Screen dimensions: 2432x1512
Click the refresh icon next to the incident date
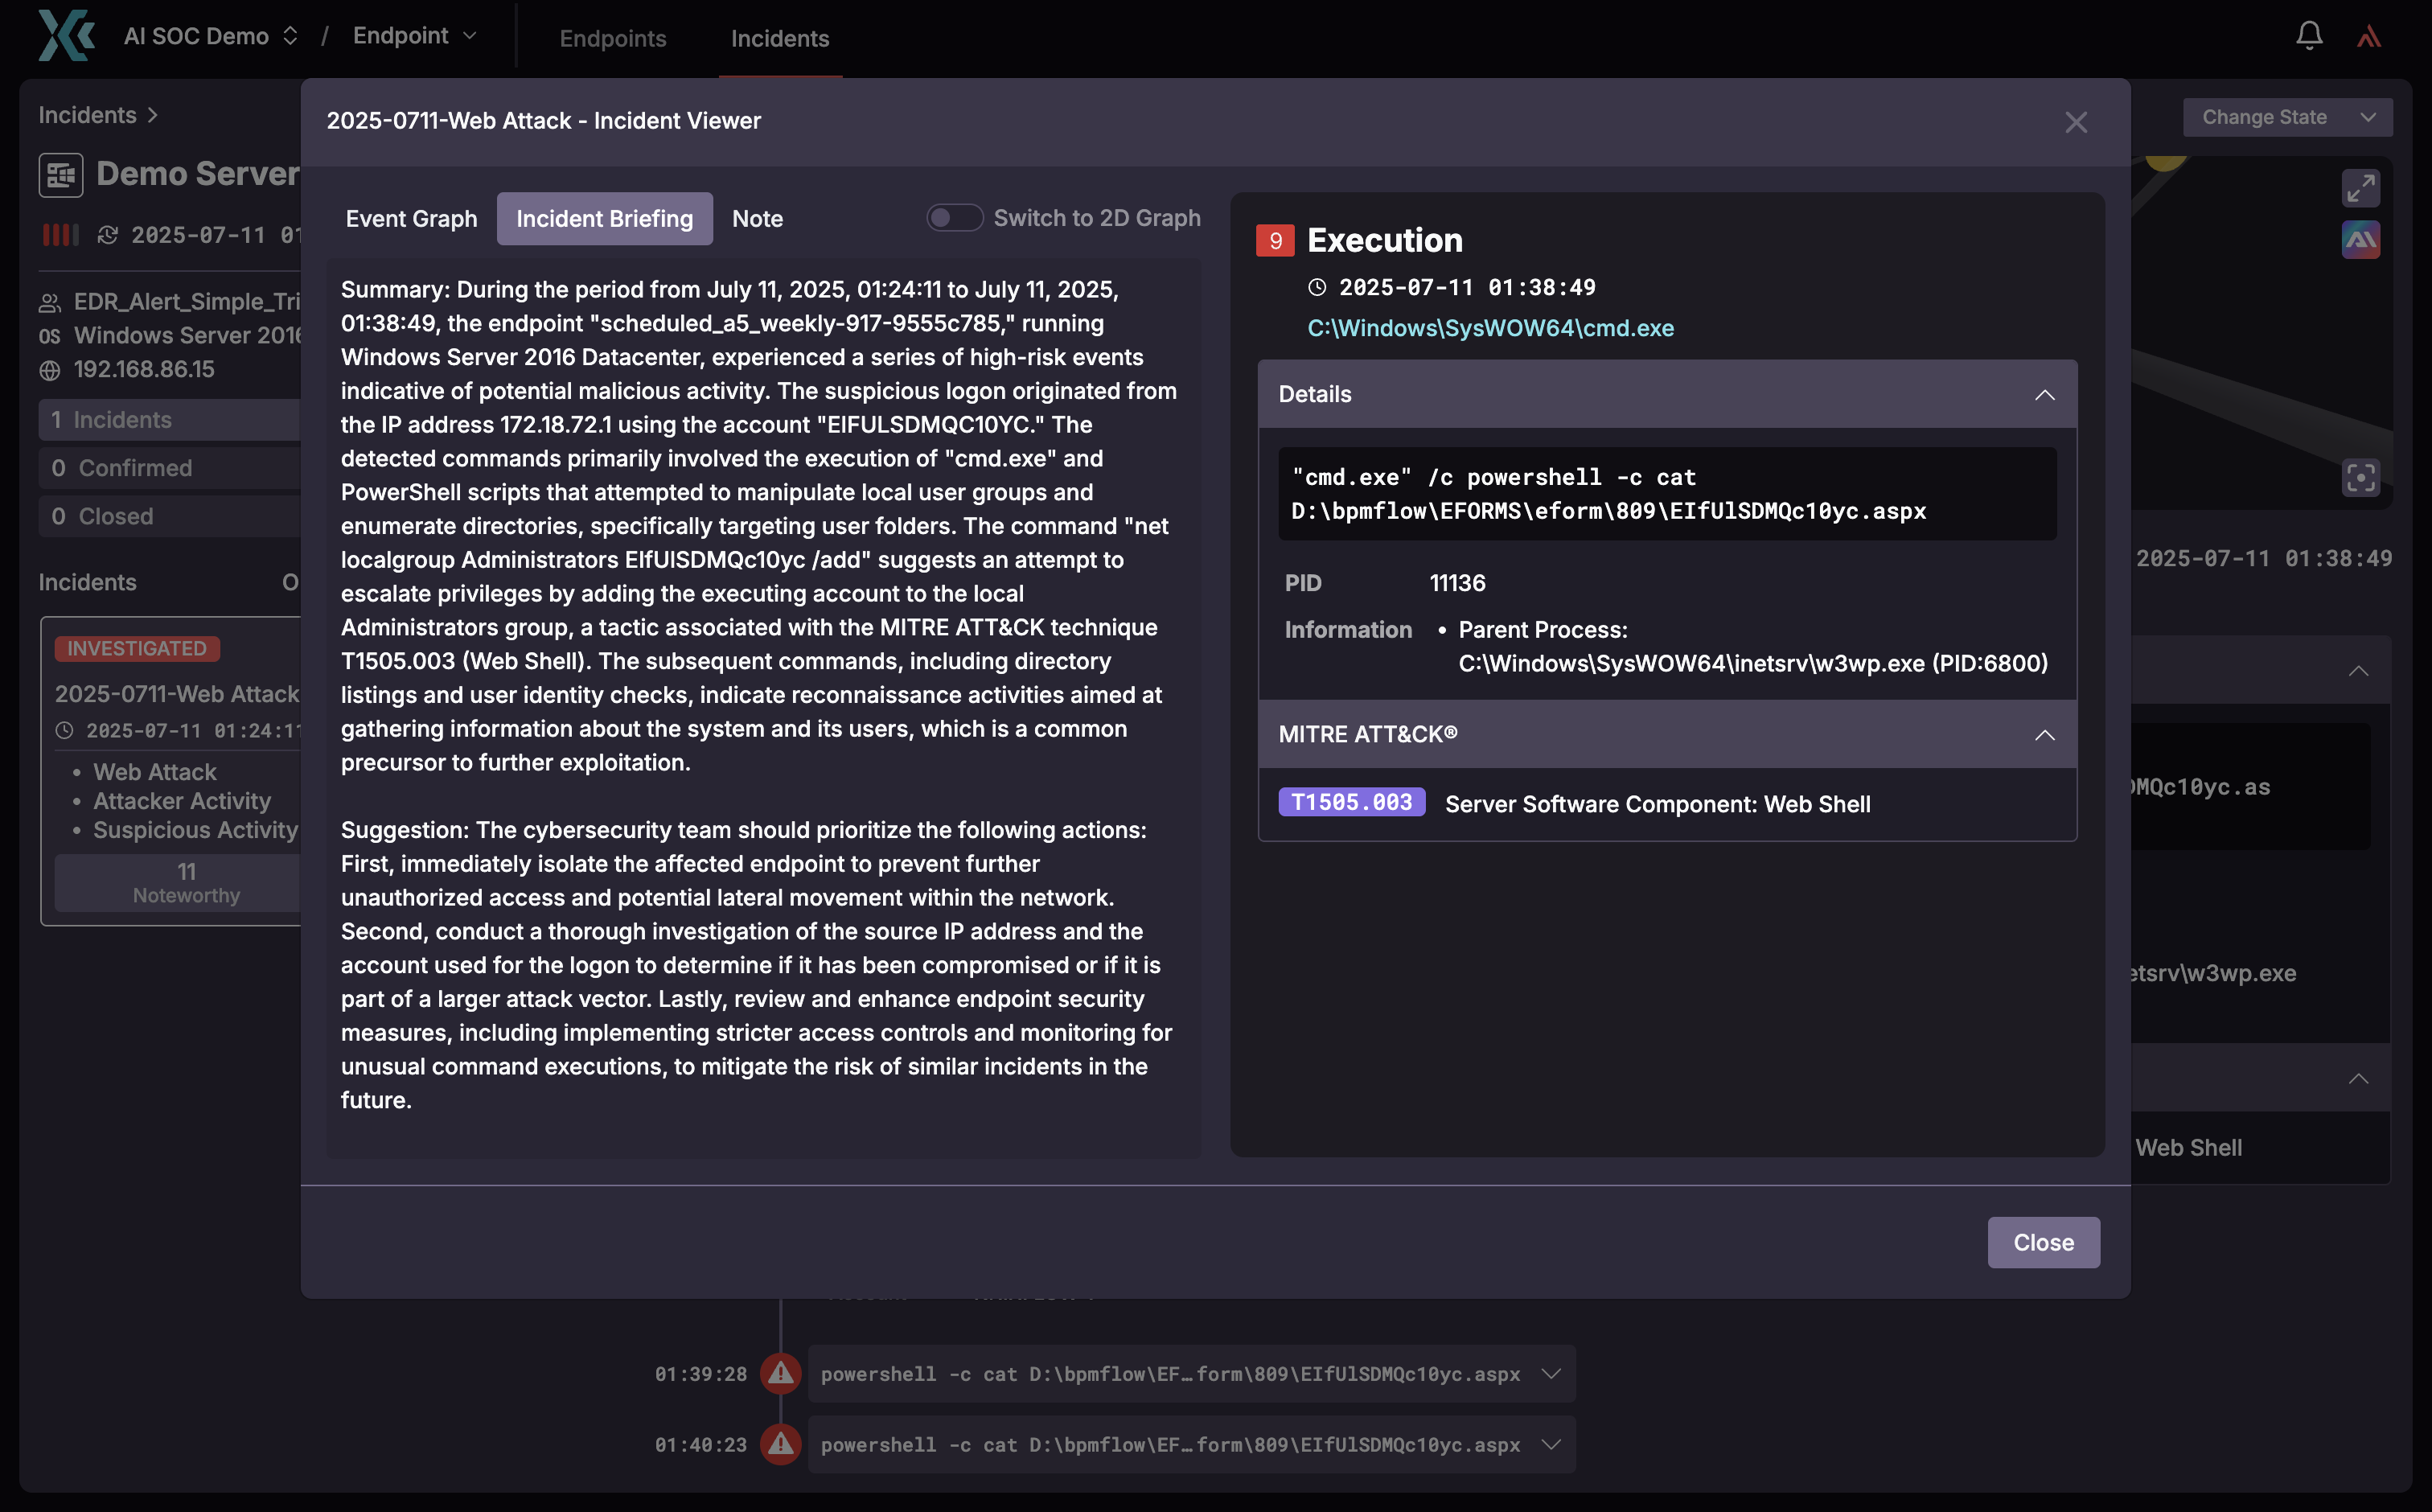pyautogui.click(x=109, y=234)
